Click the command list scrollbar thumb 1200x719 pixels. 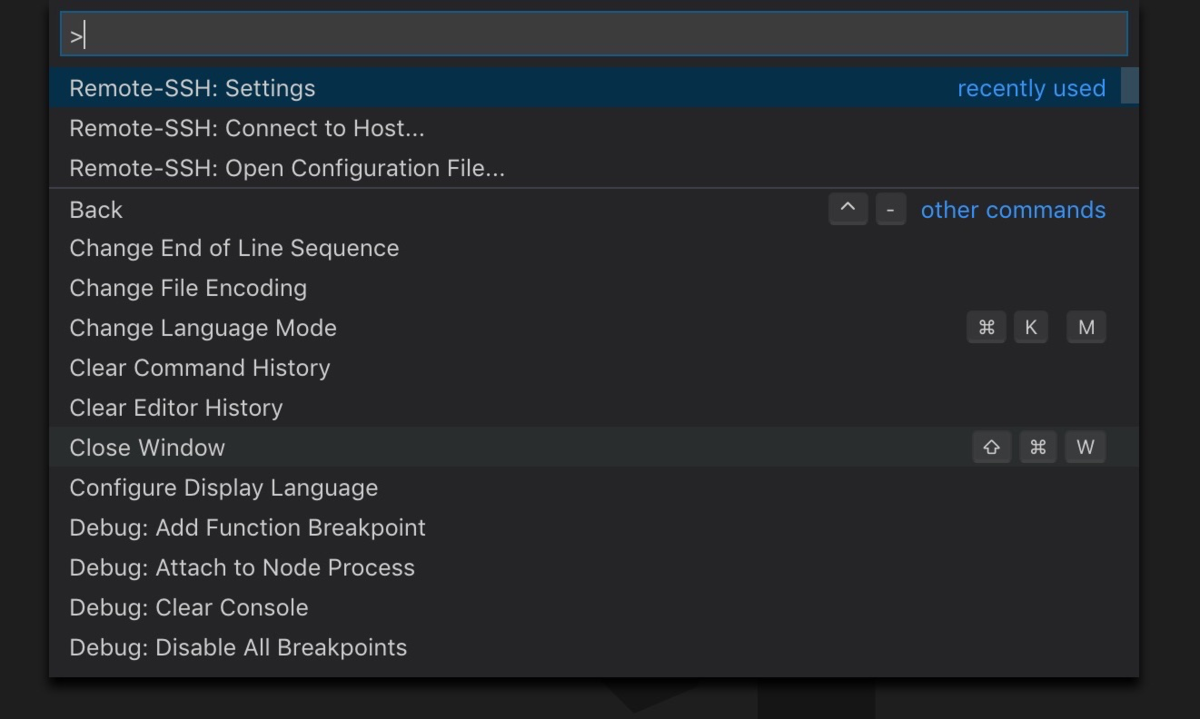click(1130, 85)
